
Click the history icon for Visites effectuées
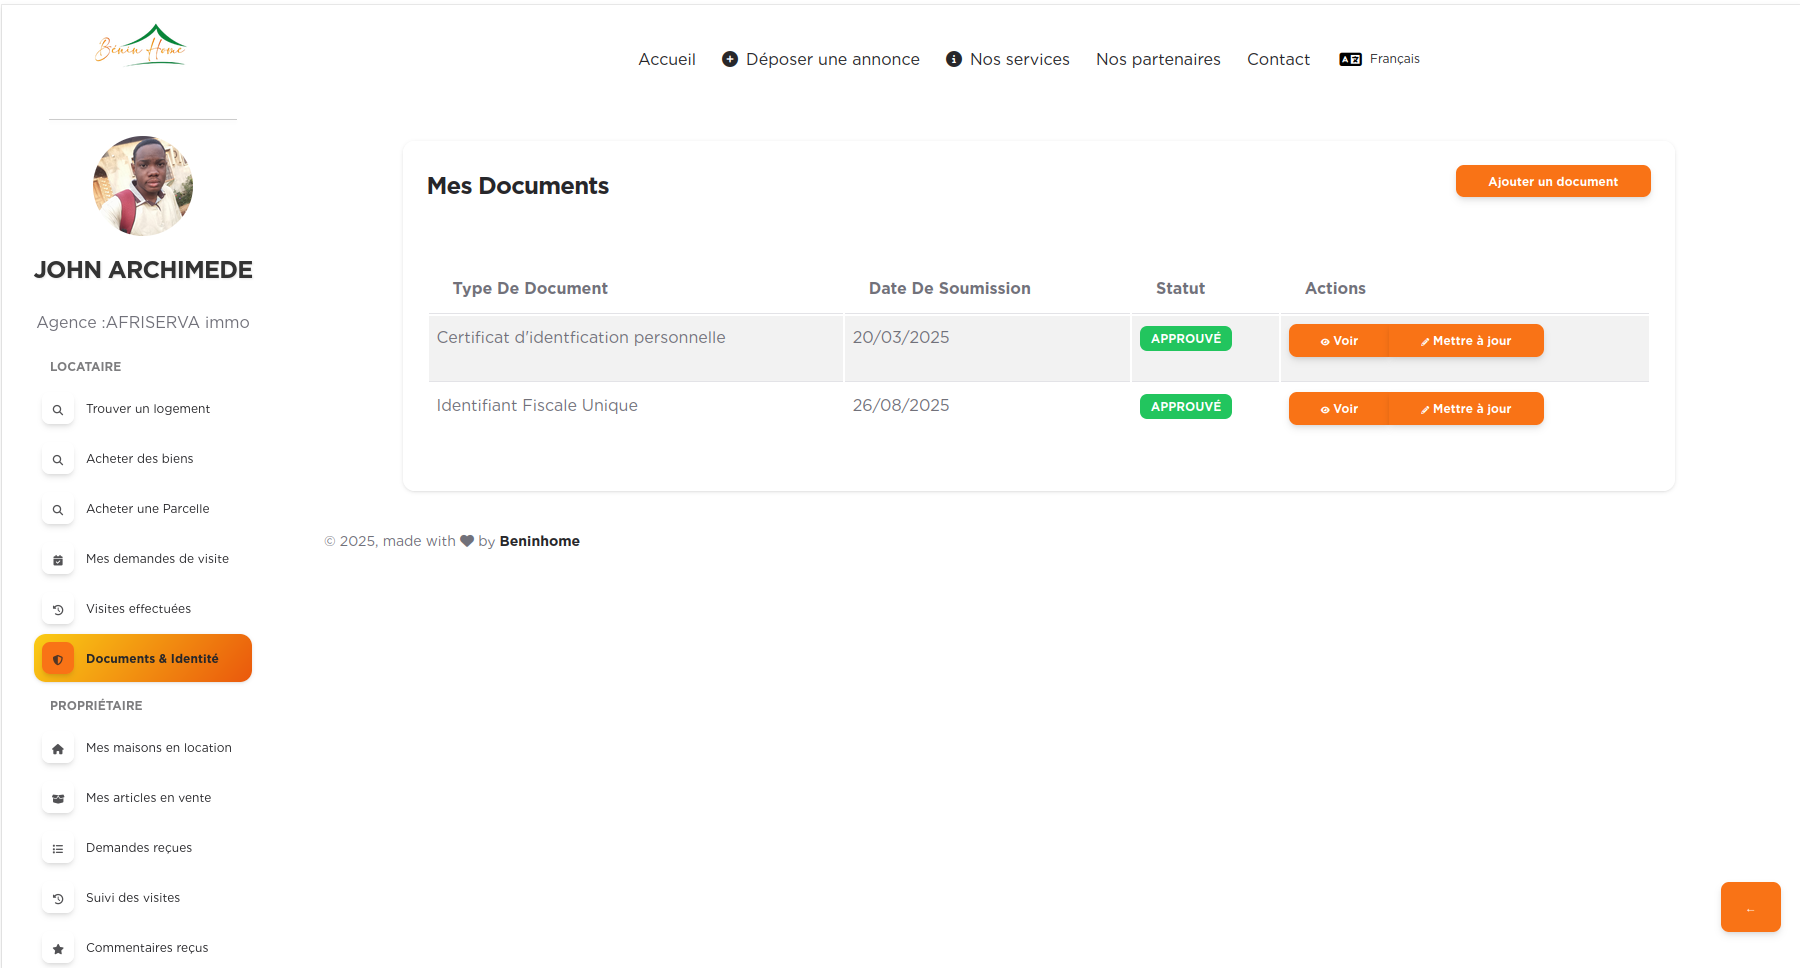[x=58, y=610]
